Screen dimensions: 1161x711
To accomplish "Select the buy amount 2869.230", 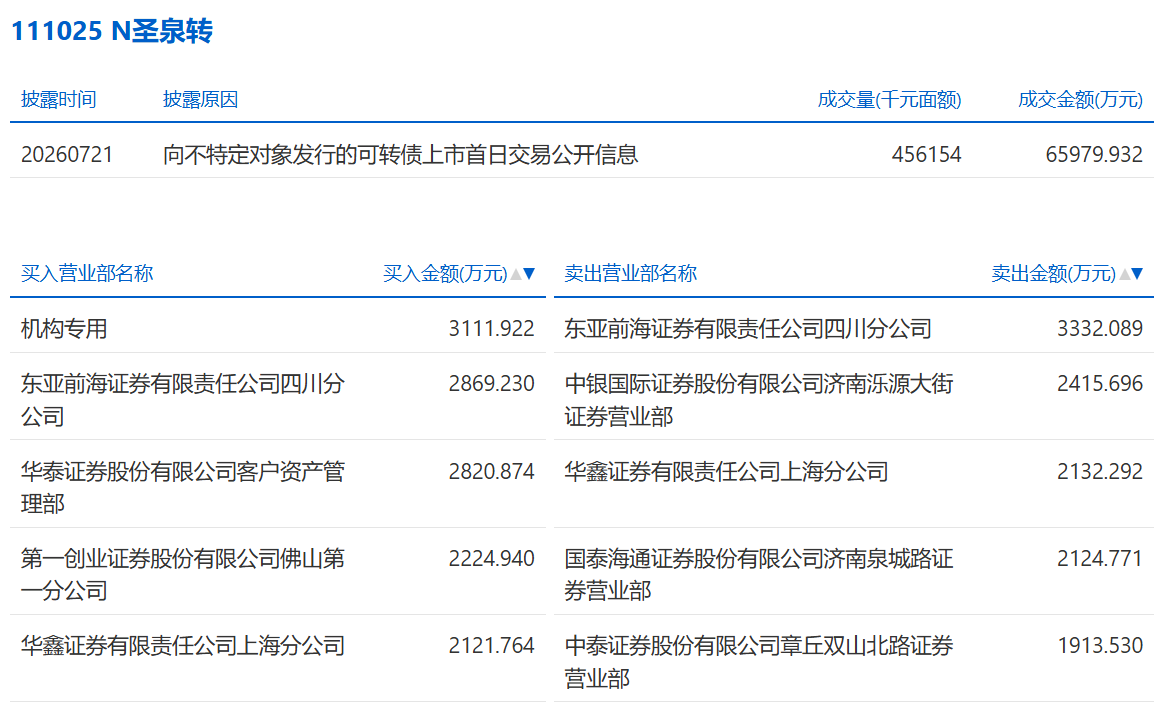I will pyautogui.click(x=492, y=384).
